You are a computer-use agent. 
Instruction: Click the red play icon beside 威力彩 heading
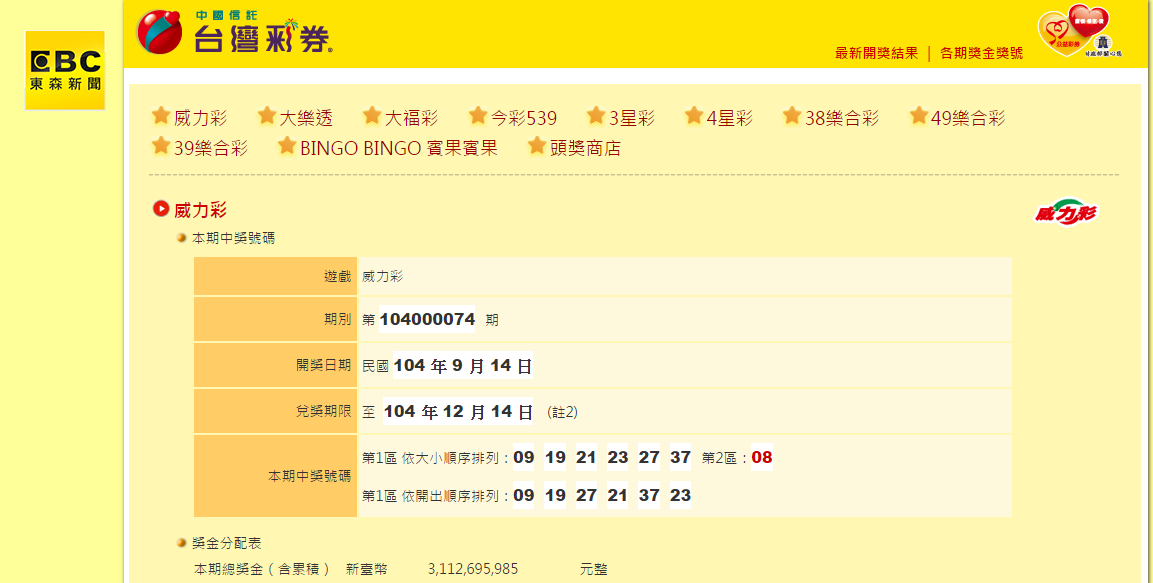[161, 209]
